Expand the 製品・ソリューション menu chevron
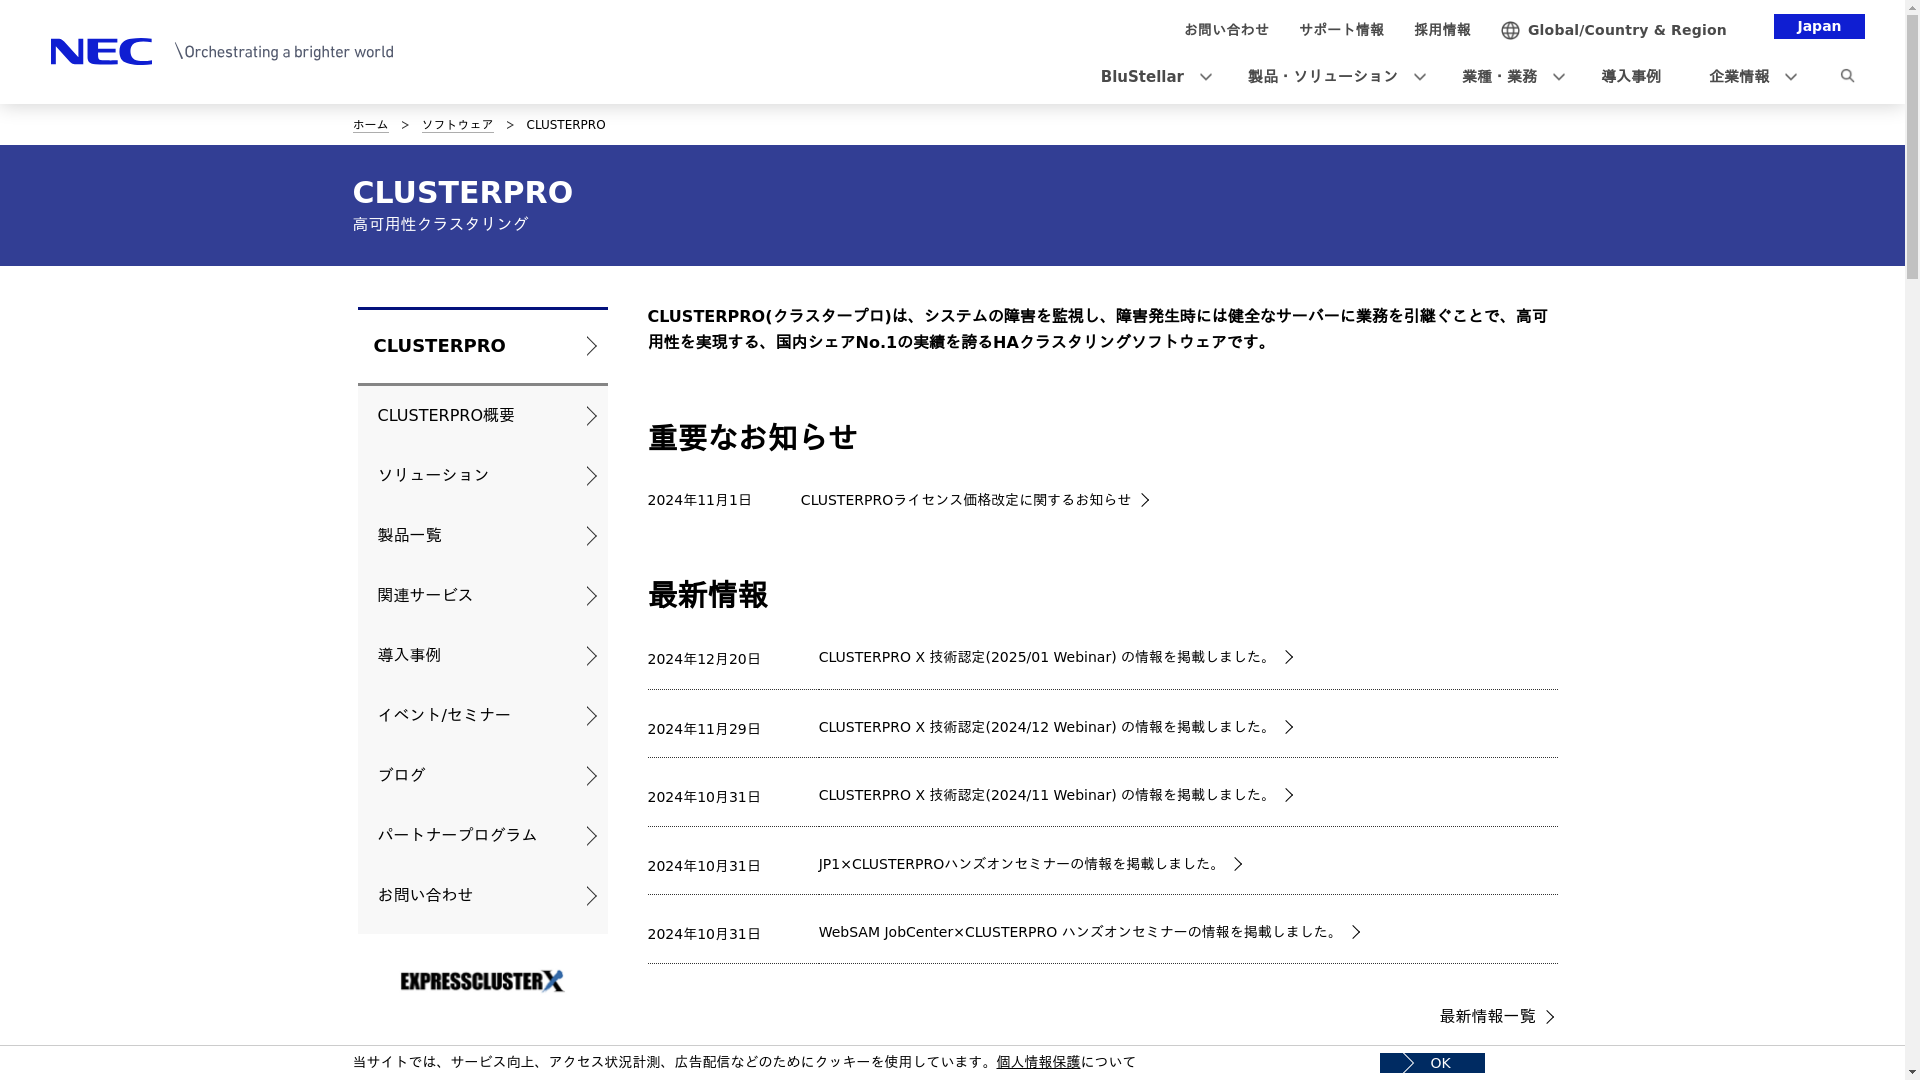The width and height of the screenshot is (1920, 1080). point(1419,77)
